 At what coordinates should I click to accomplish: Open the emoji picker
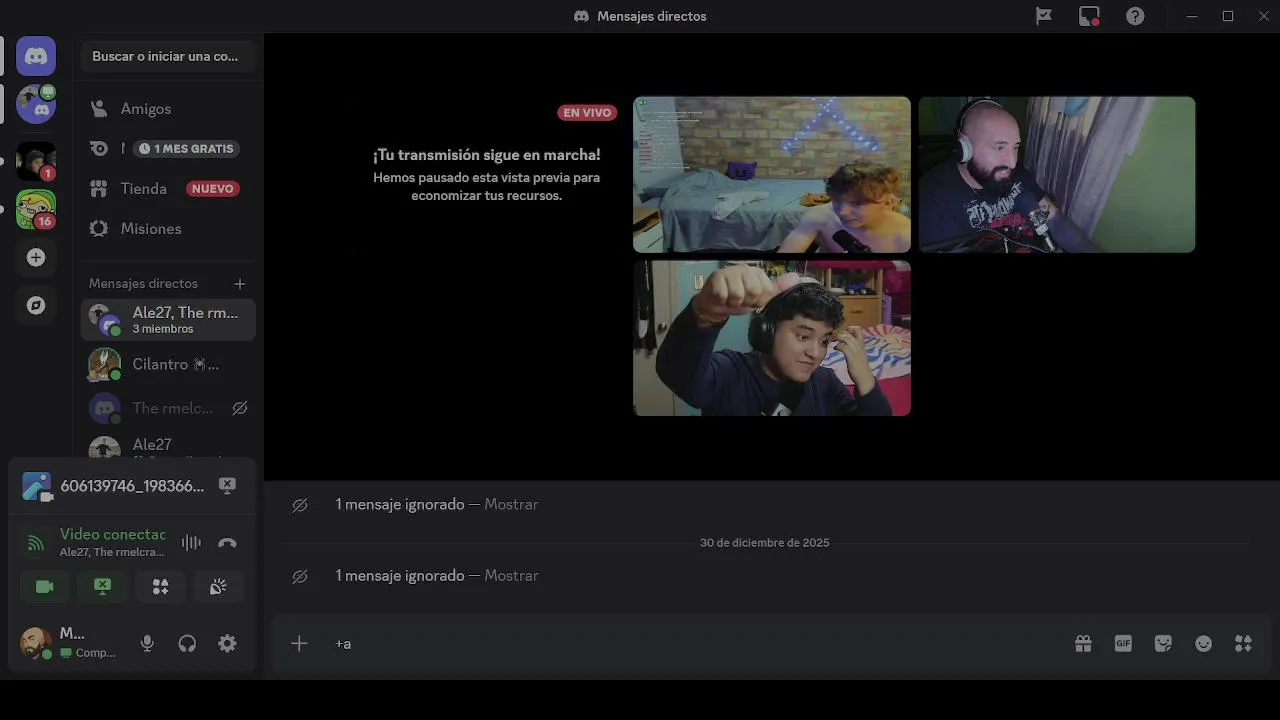tap(1203, 644)
